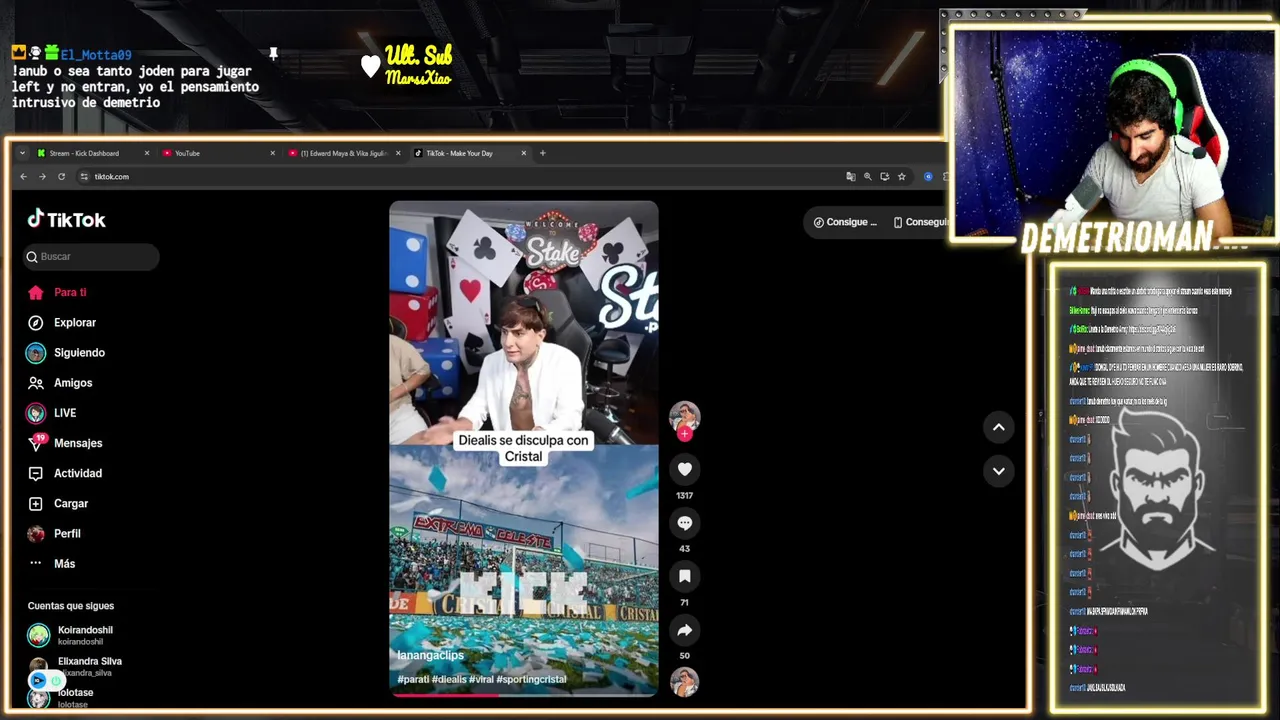Screen dimensions: 1280x720
Task: Open the tab search dropdown arrow
Action: [22, 153]
